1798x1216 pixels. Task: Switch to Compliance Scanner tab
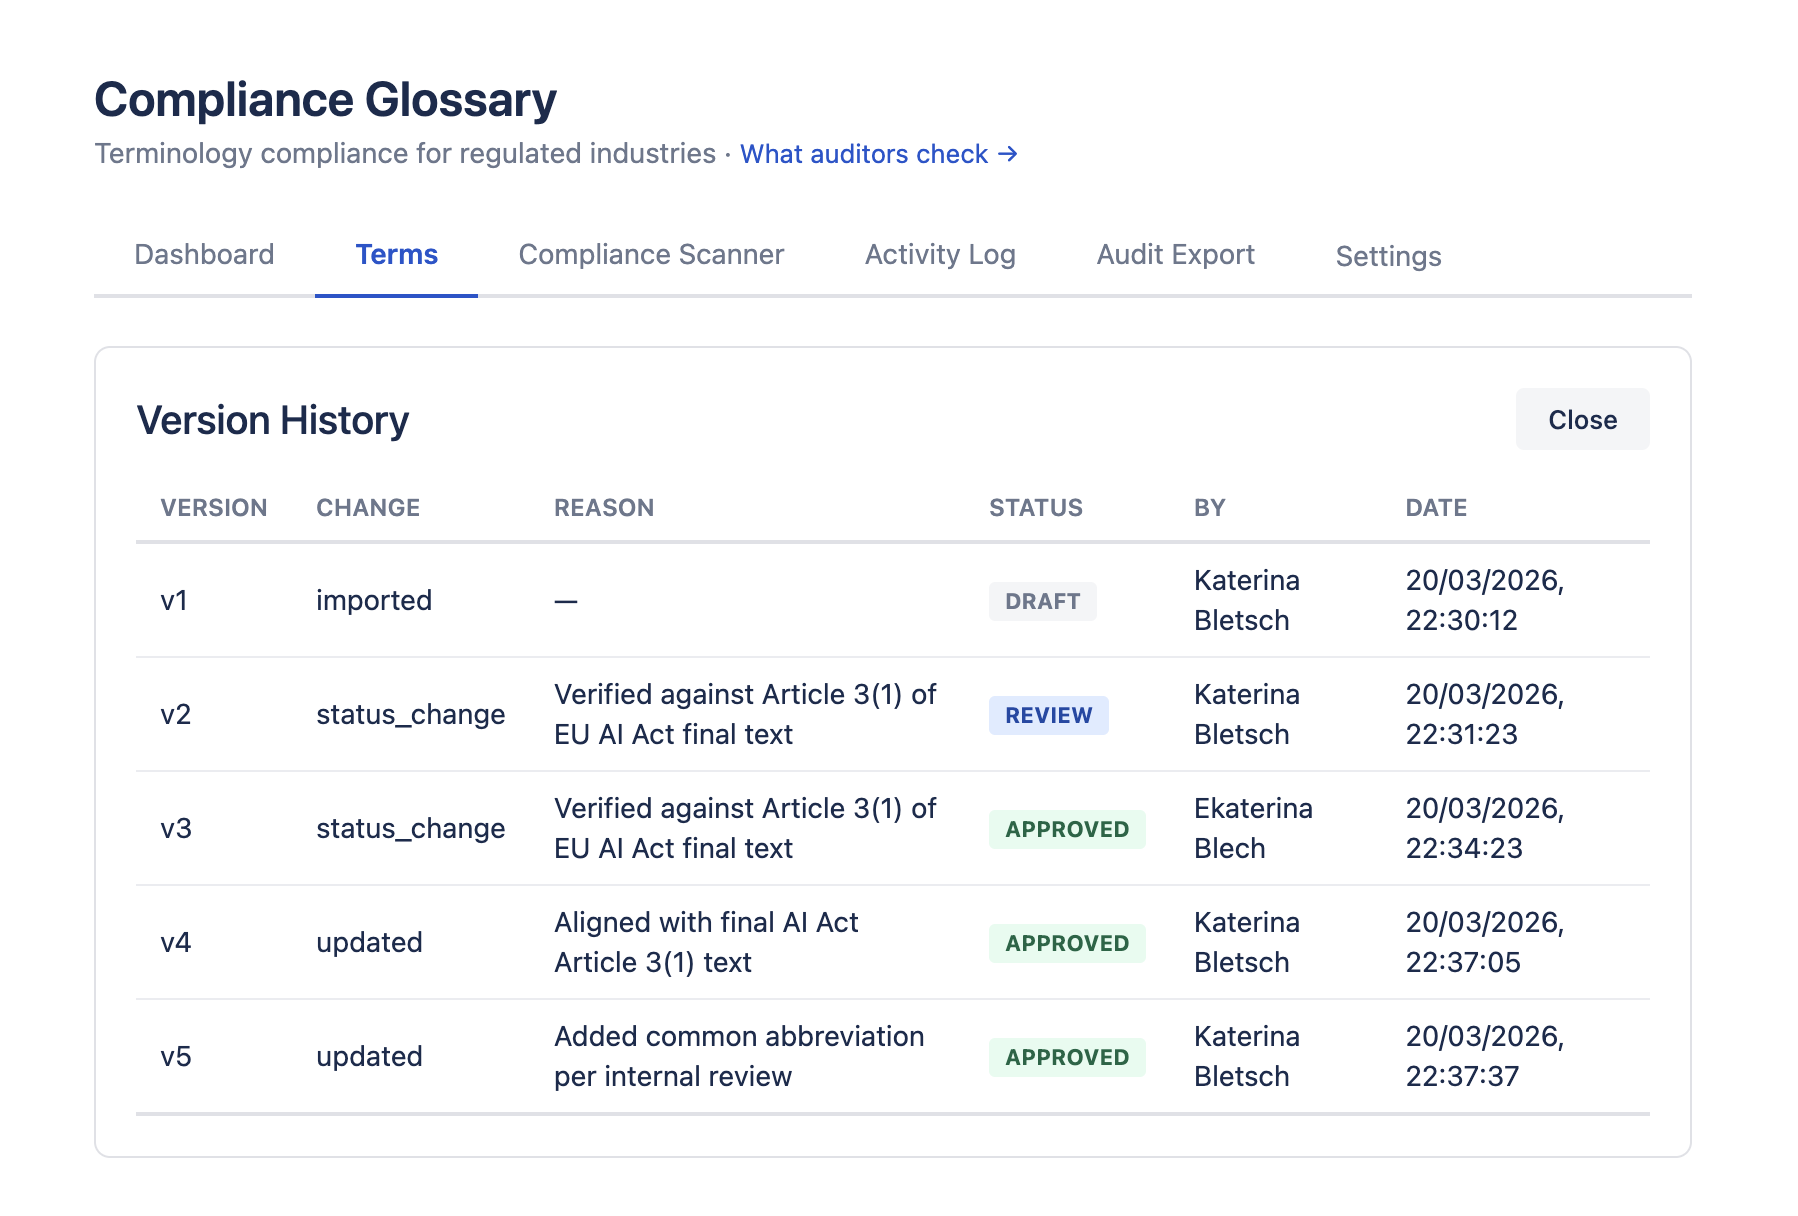[x=651, y=255]
